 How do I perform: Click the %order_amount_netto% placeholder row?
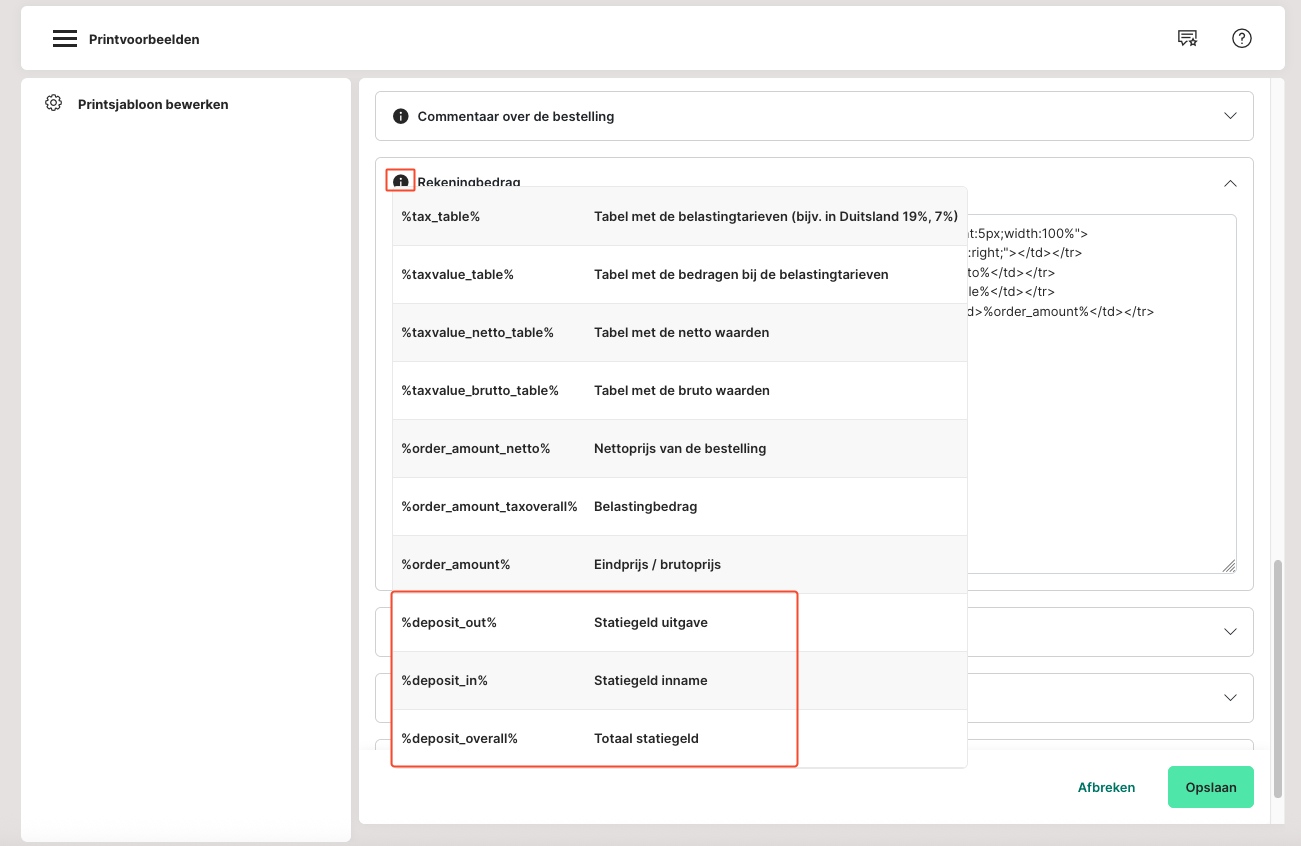coord(679,449)
